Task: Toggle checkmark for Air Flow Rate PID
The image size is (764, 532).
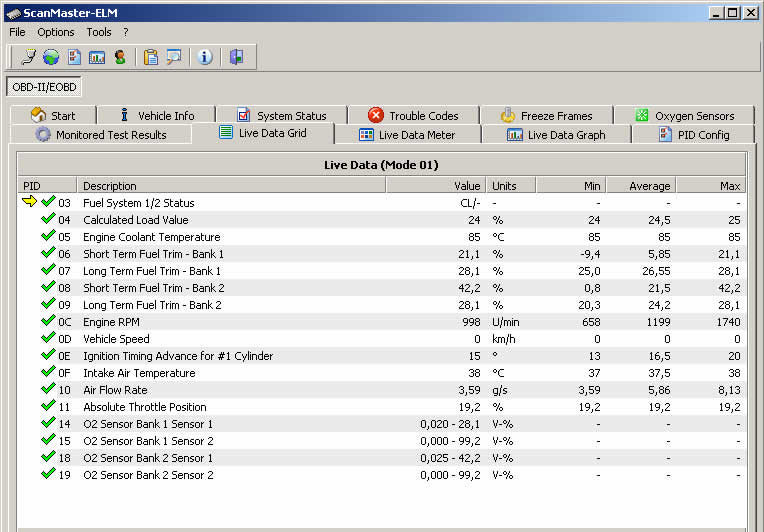Action: pos(48,390)
